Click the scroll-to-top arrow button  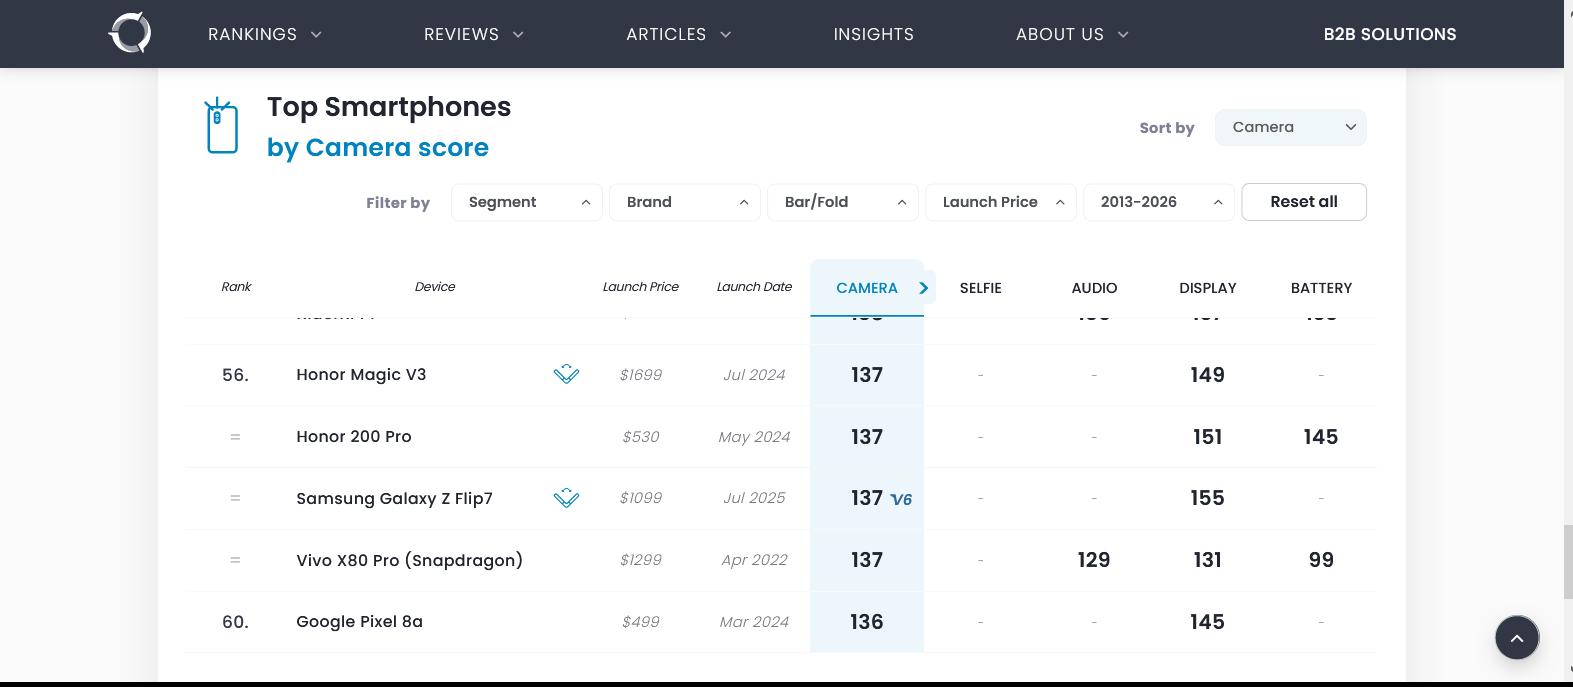click(x=1516, y=637)
